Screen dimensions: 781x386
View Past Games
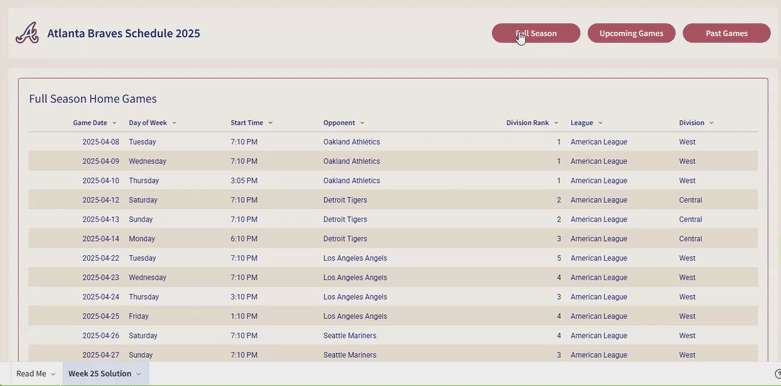click(726, 33)
